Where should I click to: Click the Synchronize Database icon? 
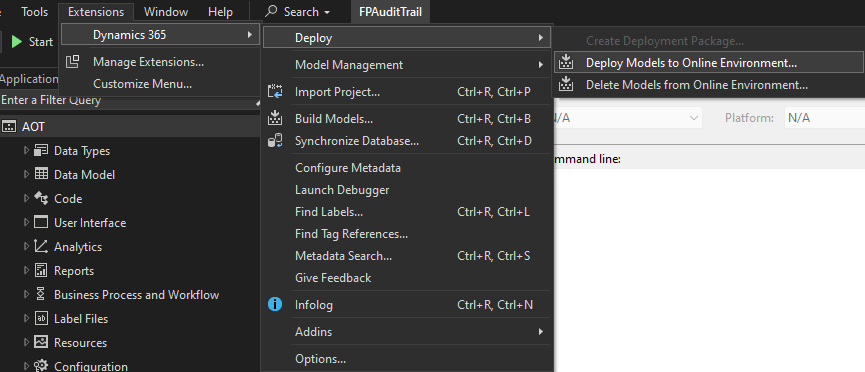point(275,141)
